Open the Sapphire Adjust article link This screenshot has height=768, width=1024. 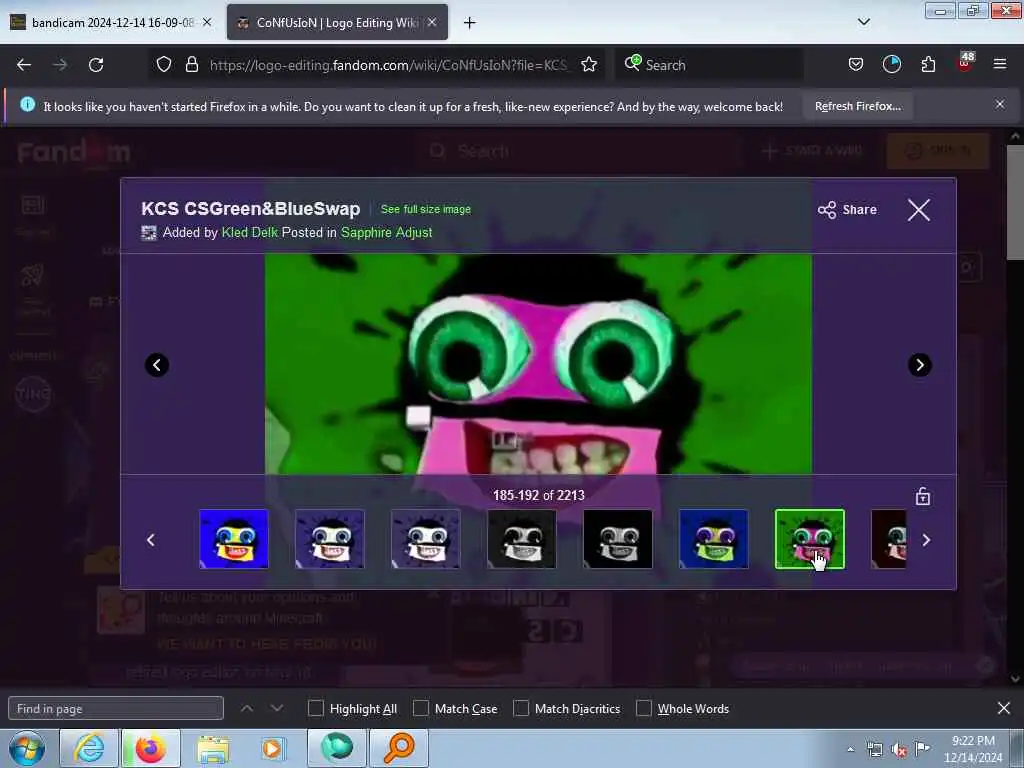[387, 232]
